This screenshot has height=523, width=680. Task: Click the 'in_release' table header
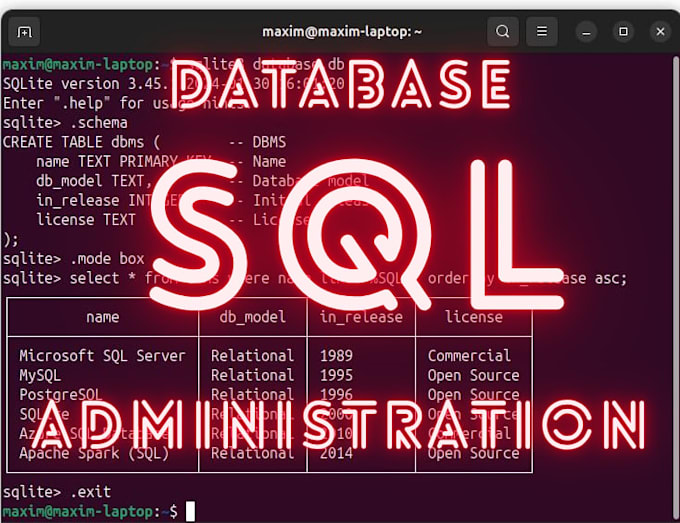tap(361, 317)
